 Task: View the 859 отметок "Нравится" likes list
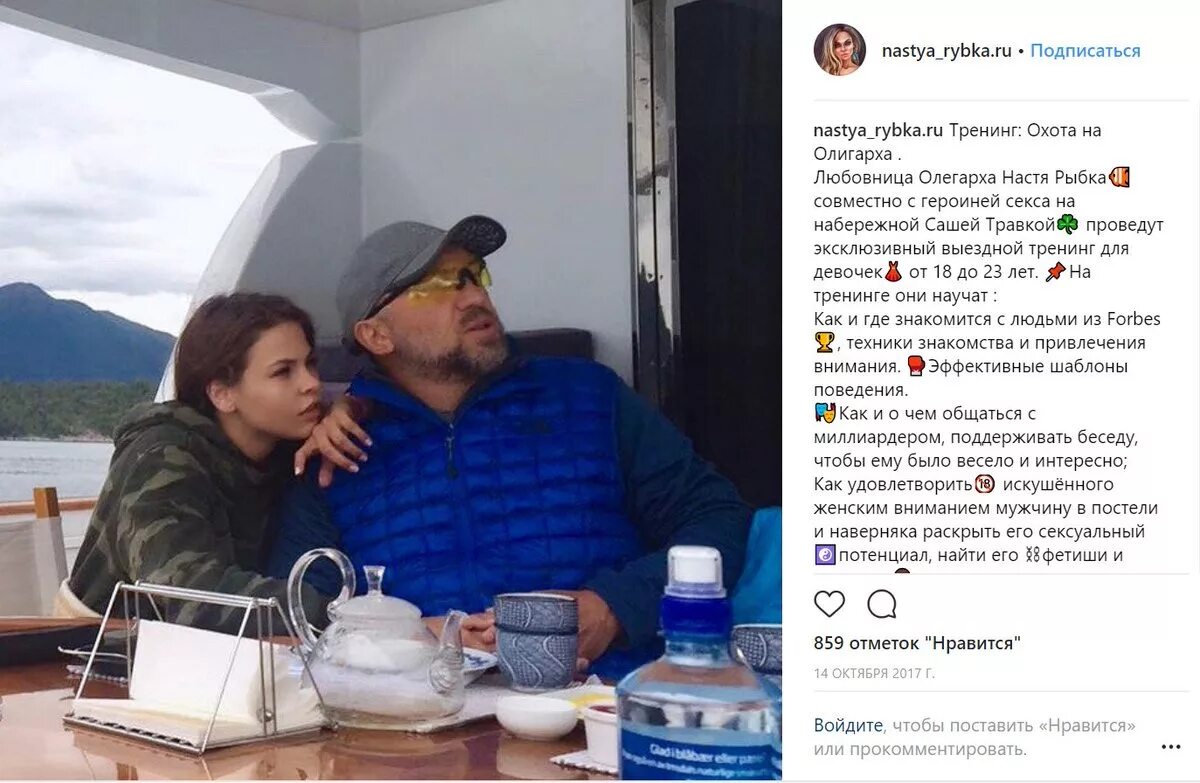[917, 643]
